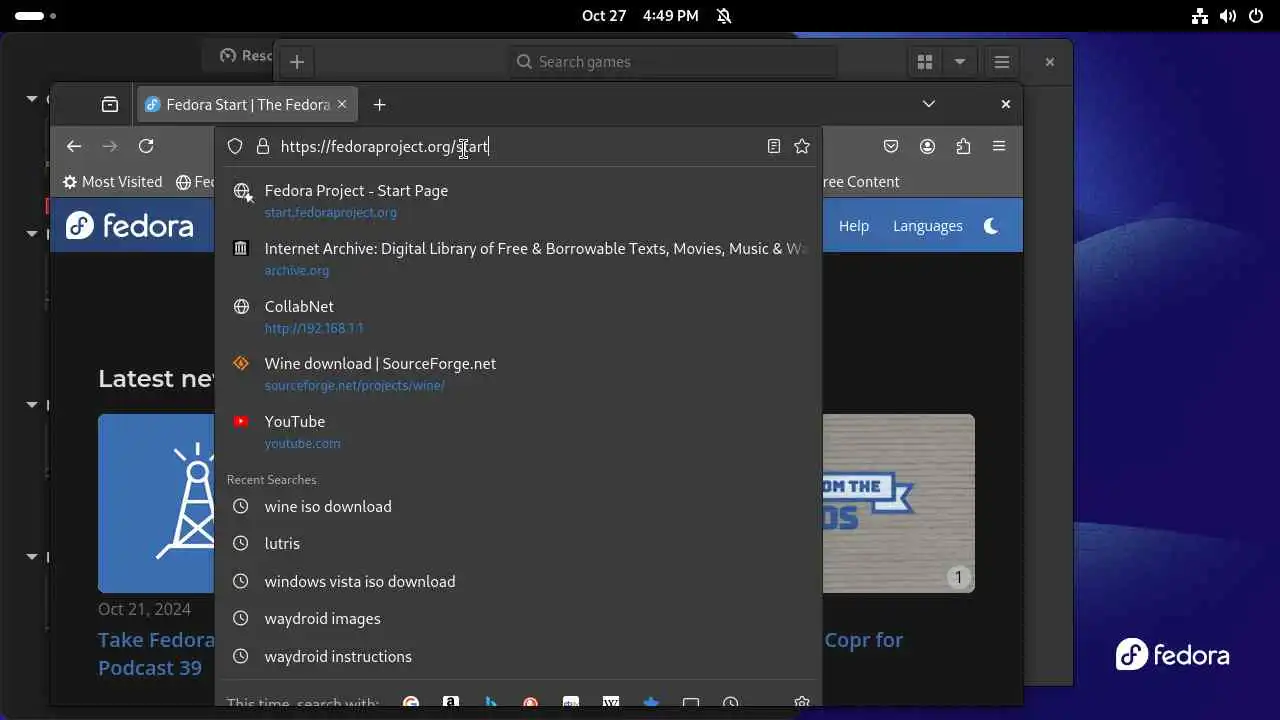Click the muted notifications bell icon
This screenshot has height=720, width=1280.
click(x=724, y=16)
